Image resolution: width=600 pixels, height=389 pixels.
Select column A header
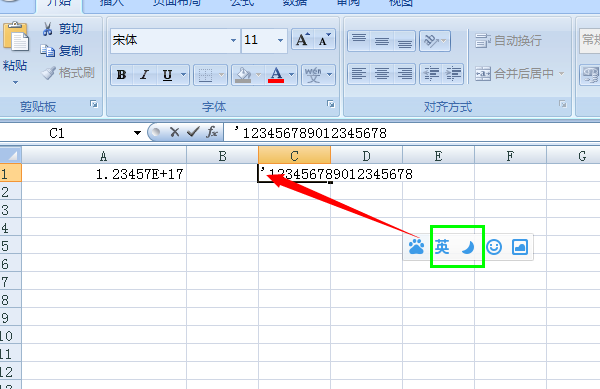coord(104,156)
